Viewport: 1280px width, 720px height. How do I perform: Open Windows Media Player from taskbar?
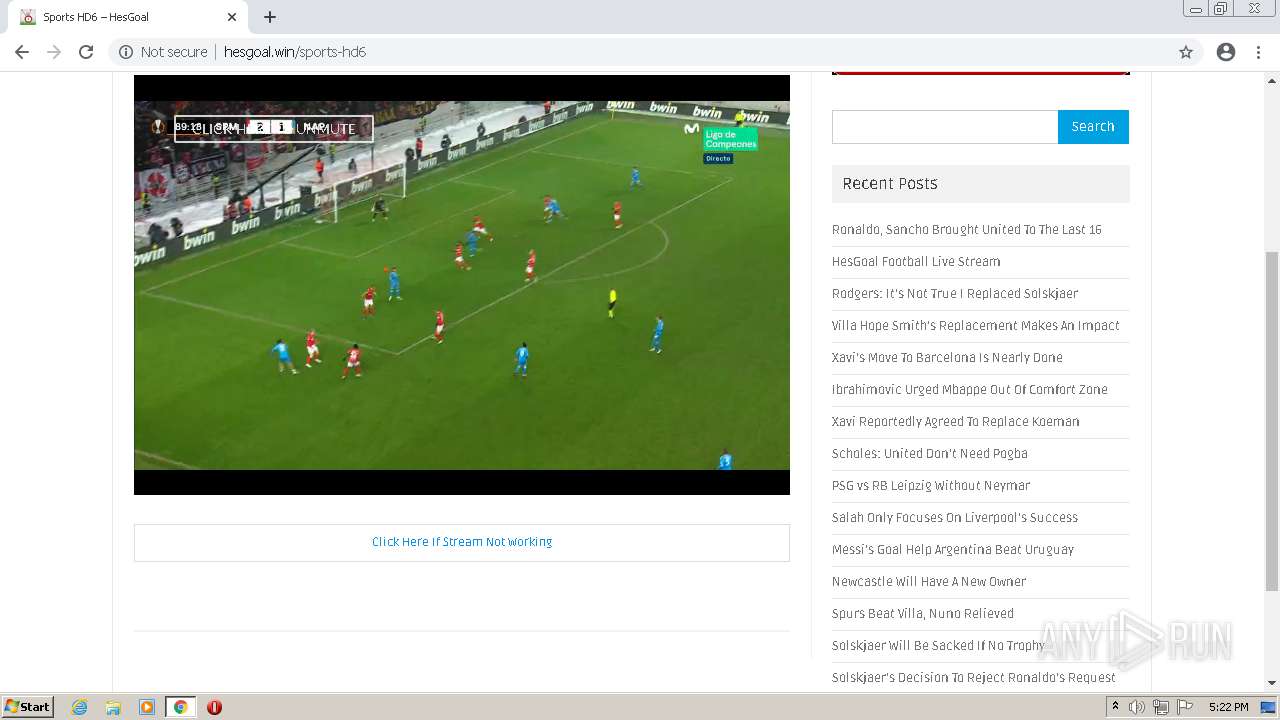(147, 707)
